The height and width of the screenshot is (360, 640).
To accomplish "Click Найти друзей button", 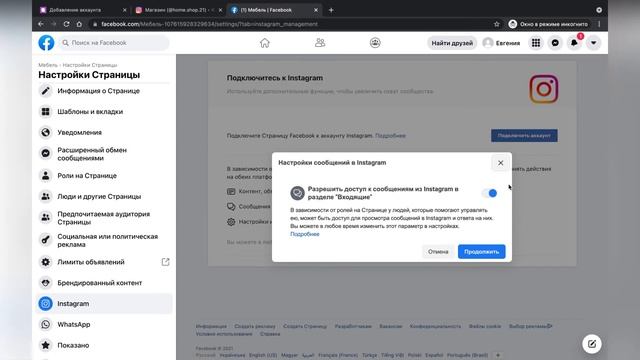I will [x=452, y=43].
